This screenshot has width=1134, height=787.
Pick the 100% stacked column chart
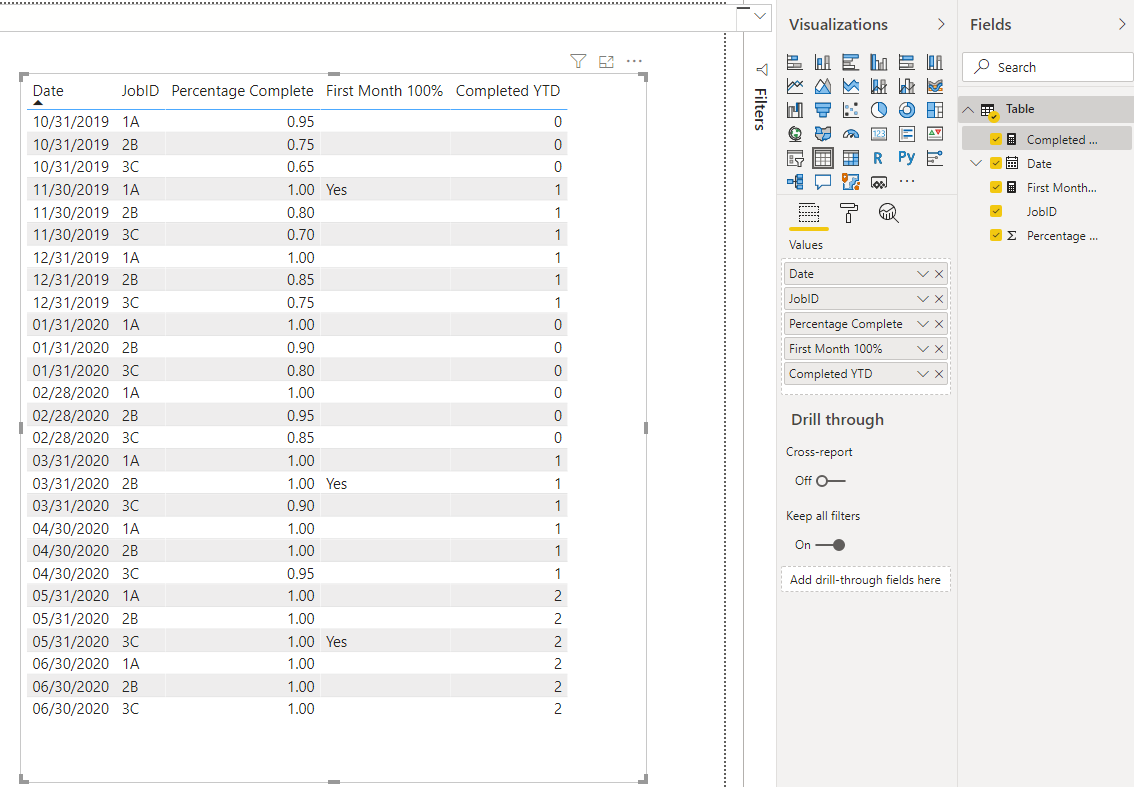coord(934,62)
